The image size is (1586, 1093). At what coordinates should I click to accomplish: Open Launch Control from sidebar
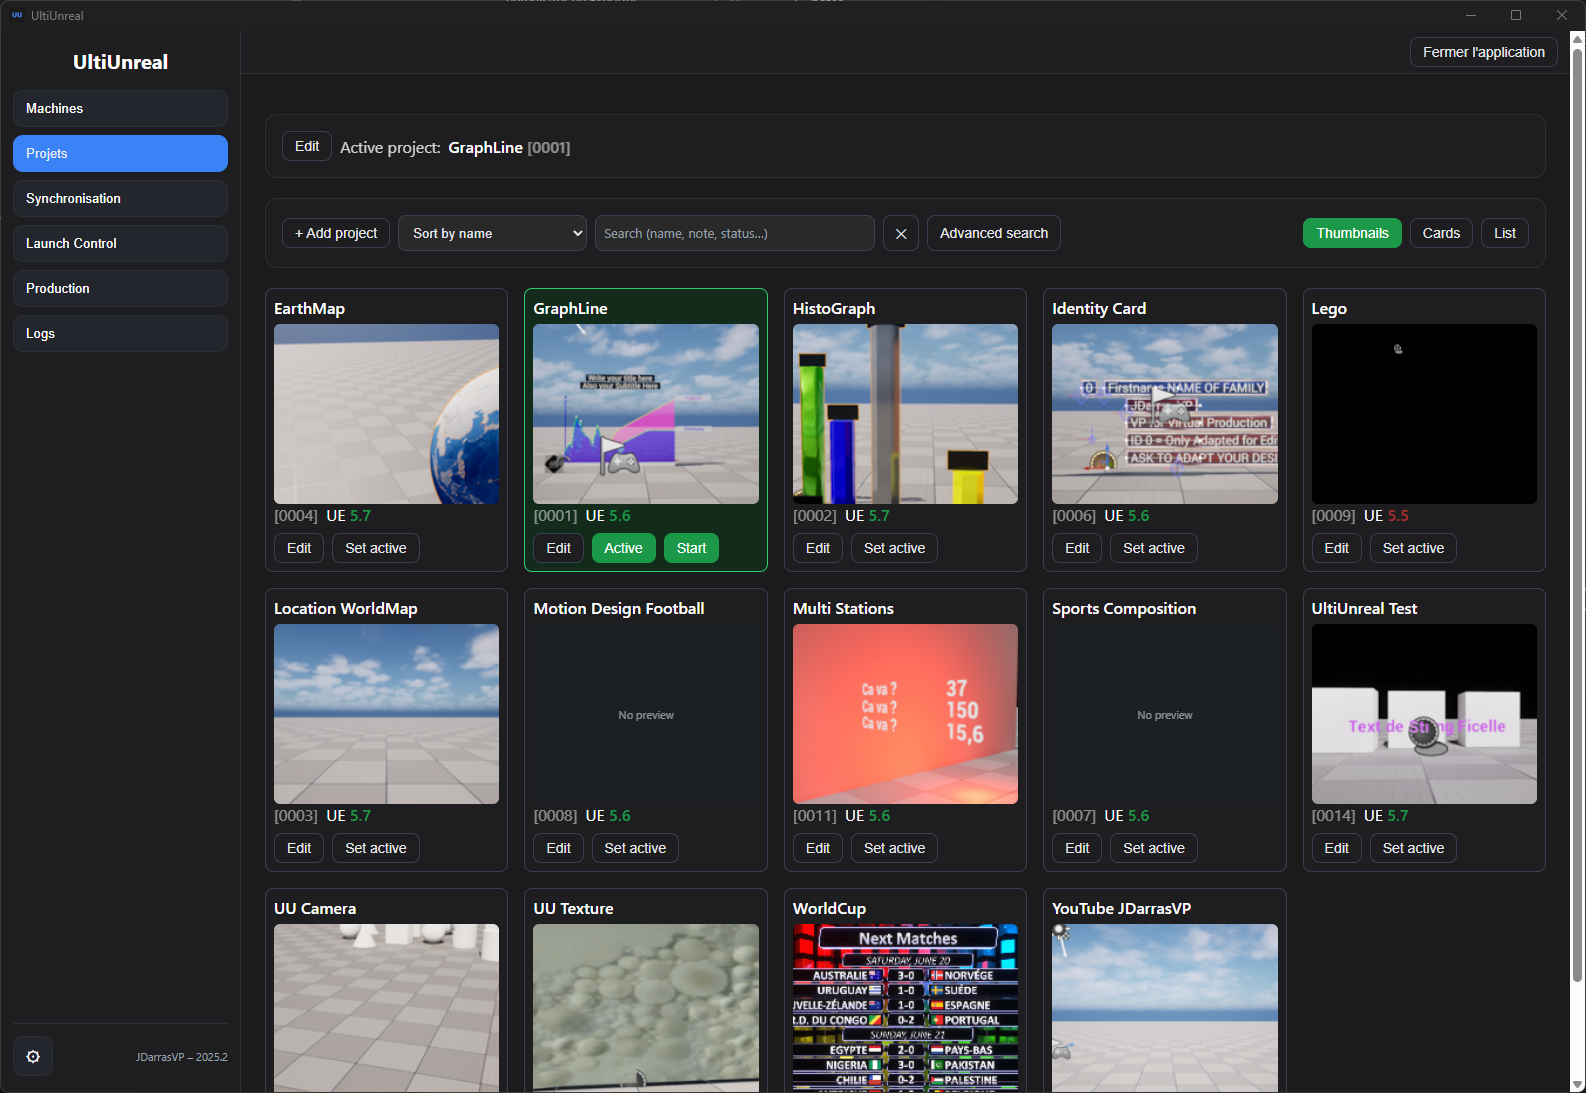[120, 243]
